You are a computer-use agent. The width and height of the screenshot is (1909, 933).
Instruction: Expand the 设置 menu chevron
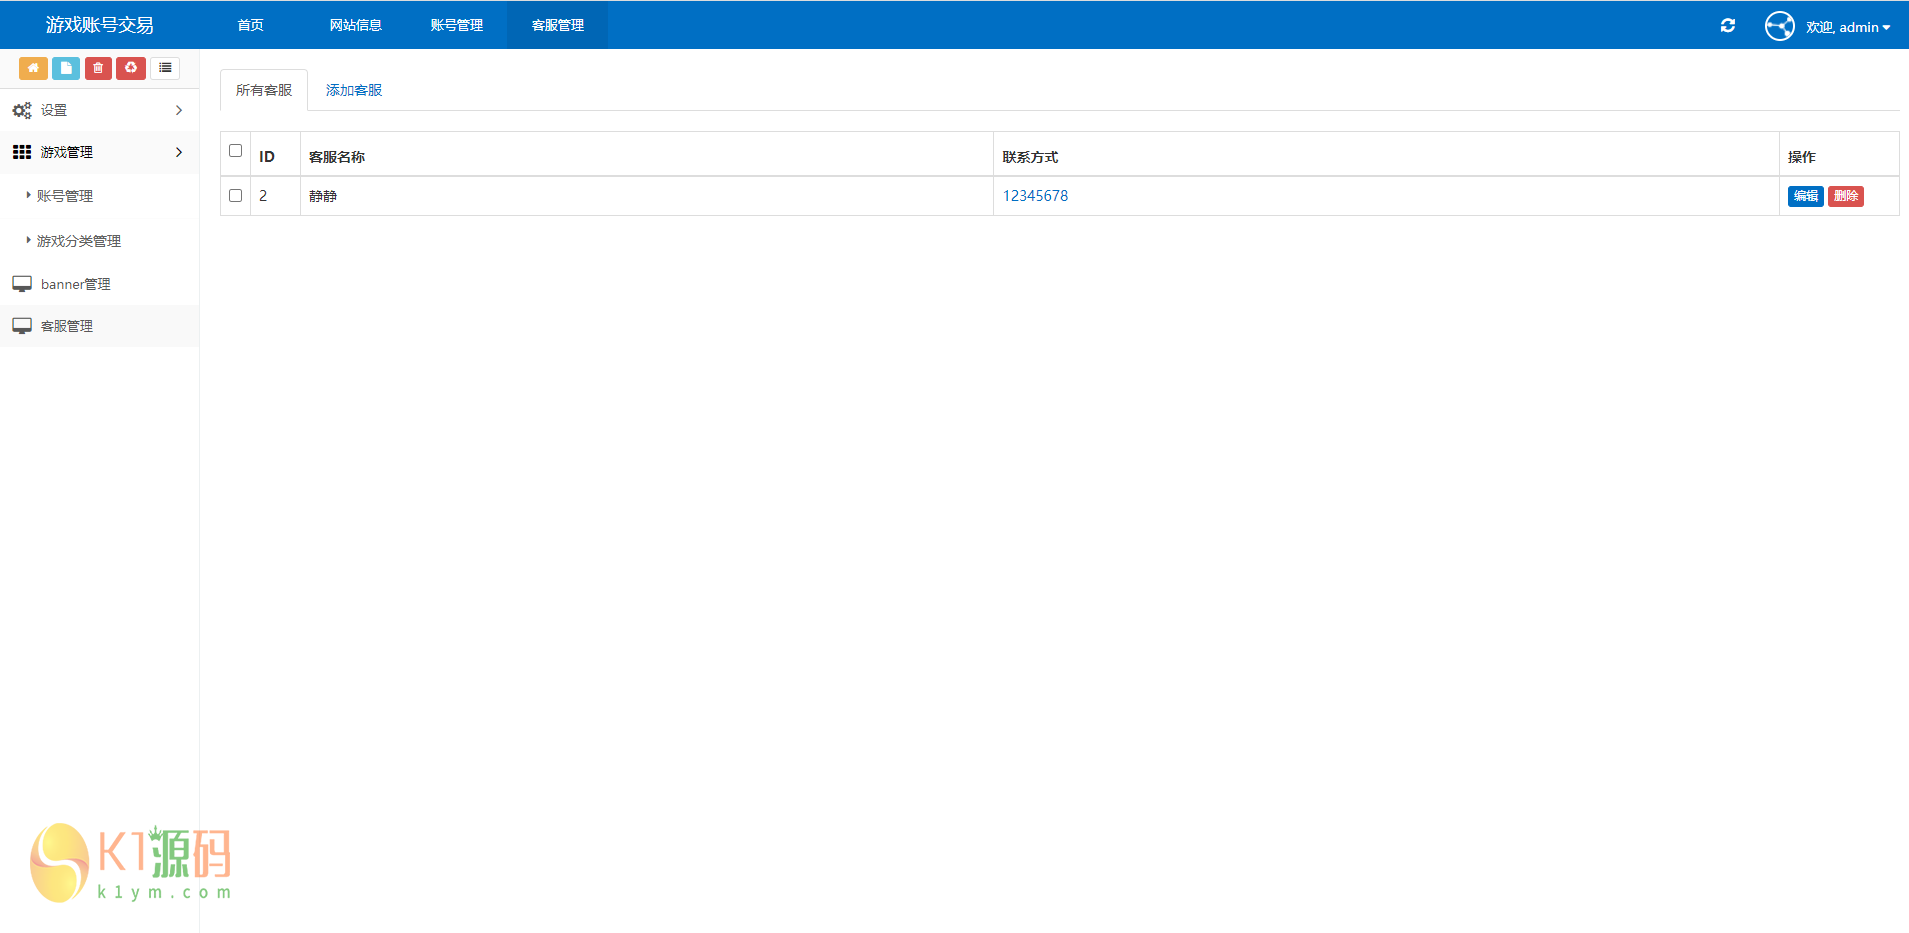click(x=179, y=110)
